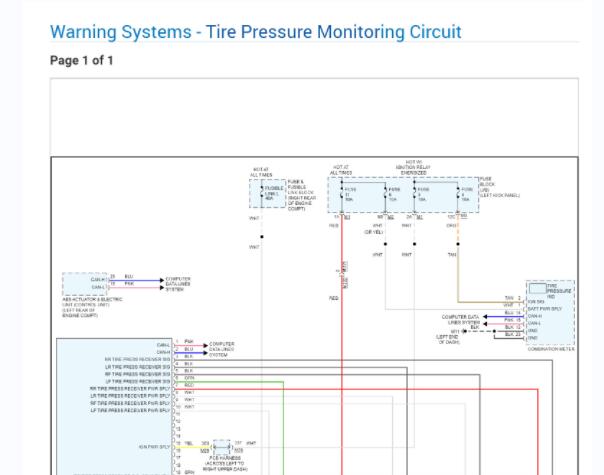Click the Warning Systems - Tire Pressure Monitoring Circuit heading

255,32
